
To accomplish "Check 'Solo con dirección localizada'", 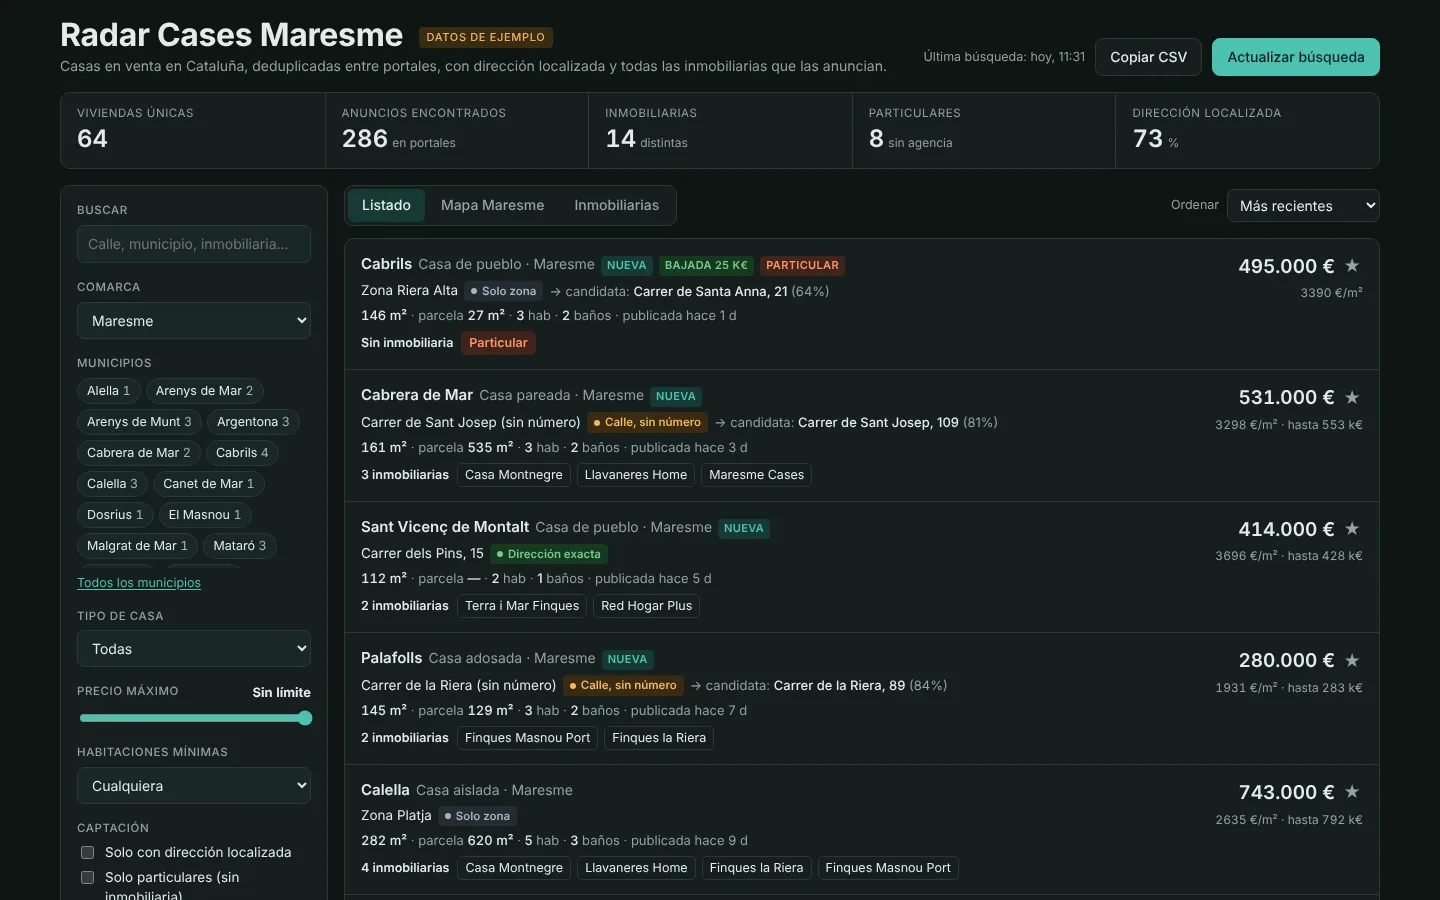I will click(87, 853).
